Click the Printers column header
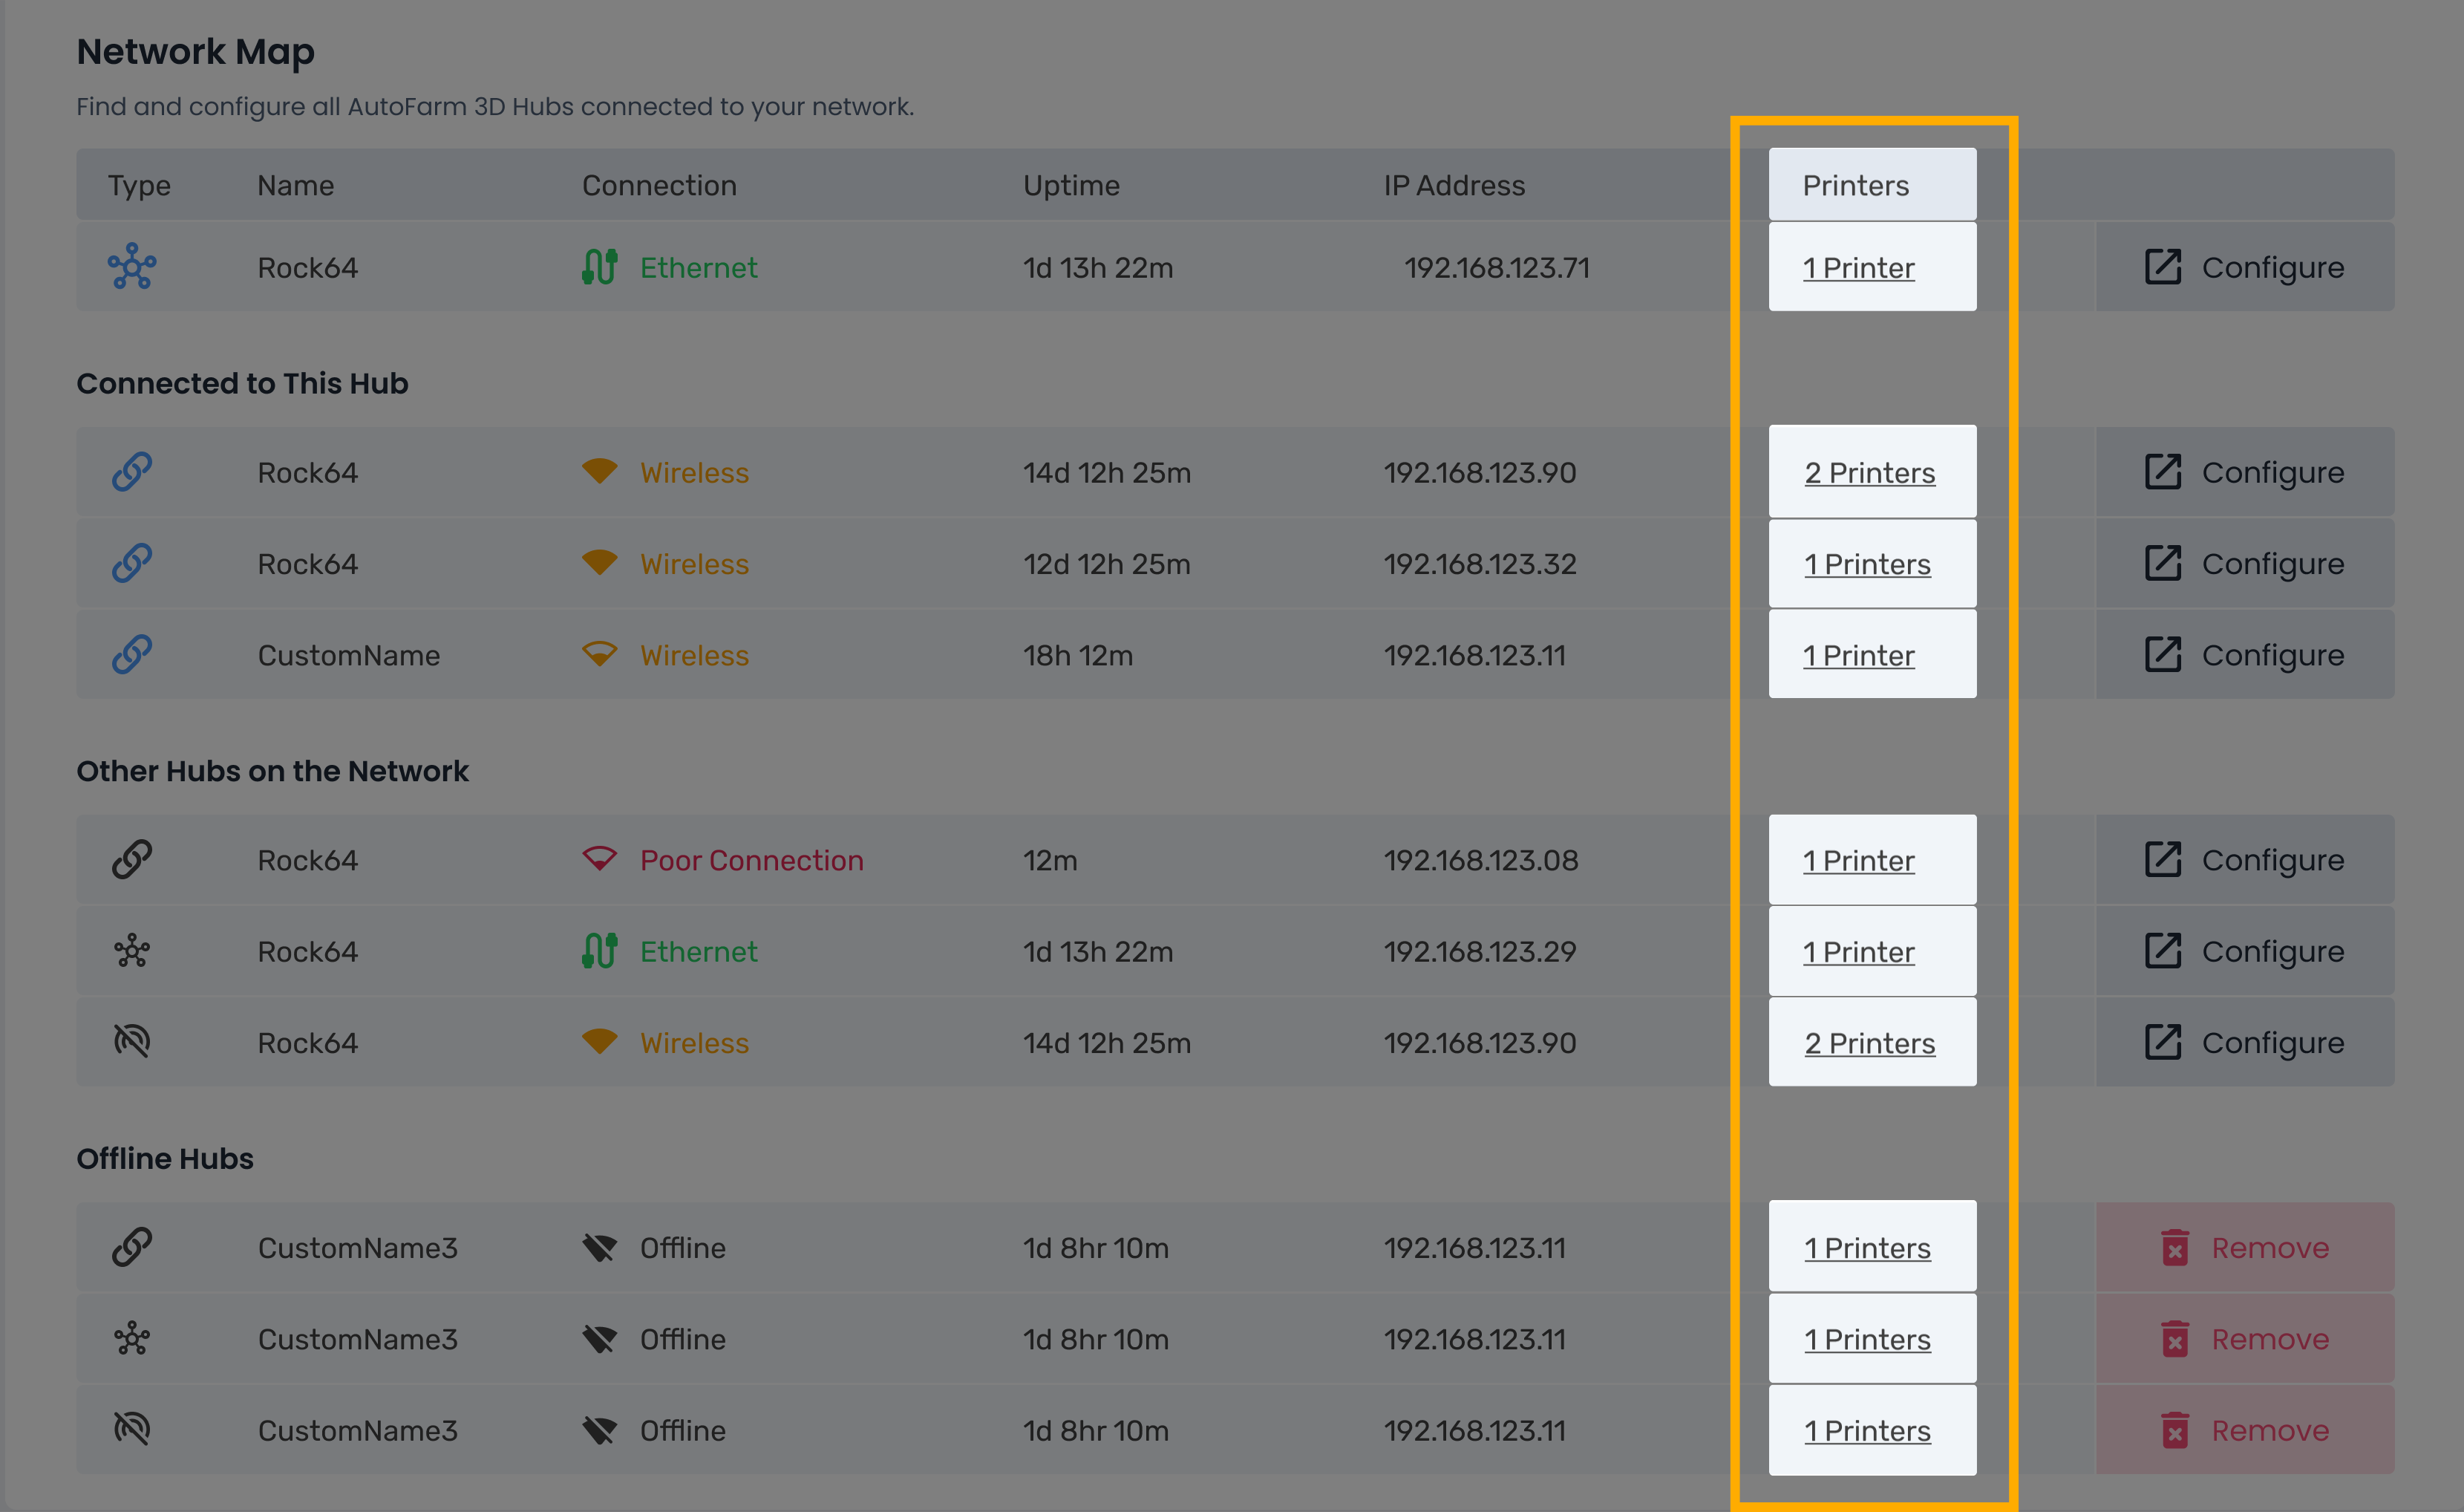Screen dimensions: 2464x1512 coord(1855,185)
